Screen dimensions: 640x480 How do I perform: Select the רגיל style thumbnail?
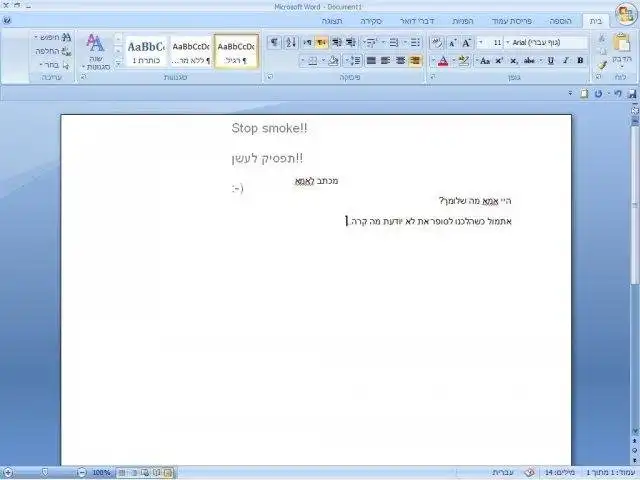click(x=236, y=52)
